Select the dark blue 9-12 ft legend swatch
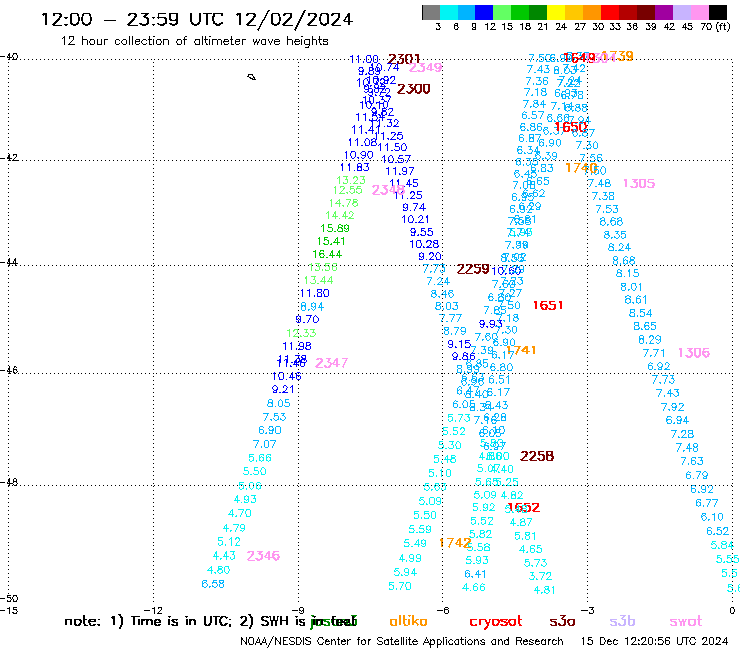The height and width of the screenshot is (650, 740). pos(484,12)
